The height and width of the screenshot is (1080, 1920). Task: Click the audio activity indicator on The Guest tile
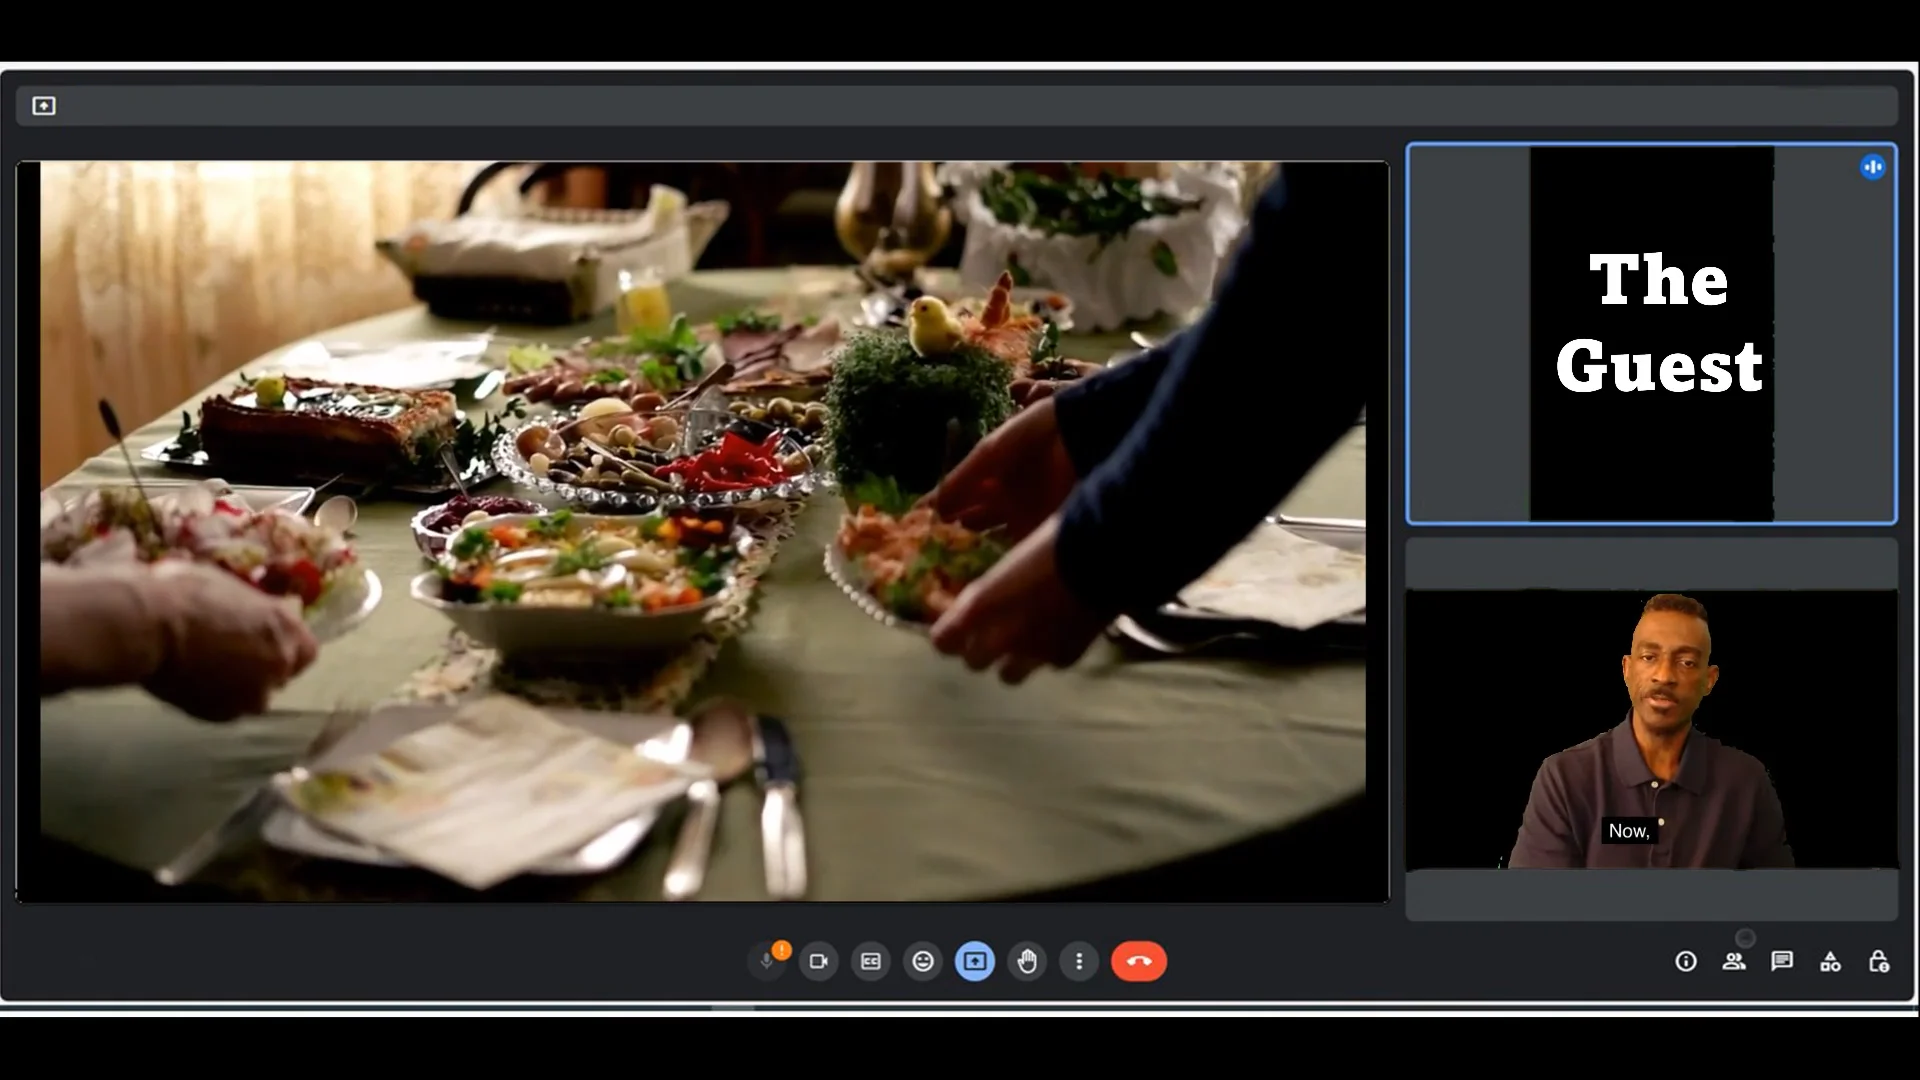pyautogui.click(x=1873, y=167)
